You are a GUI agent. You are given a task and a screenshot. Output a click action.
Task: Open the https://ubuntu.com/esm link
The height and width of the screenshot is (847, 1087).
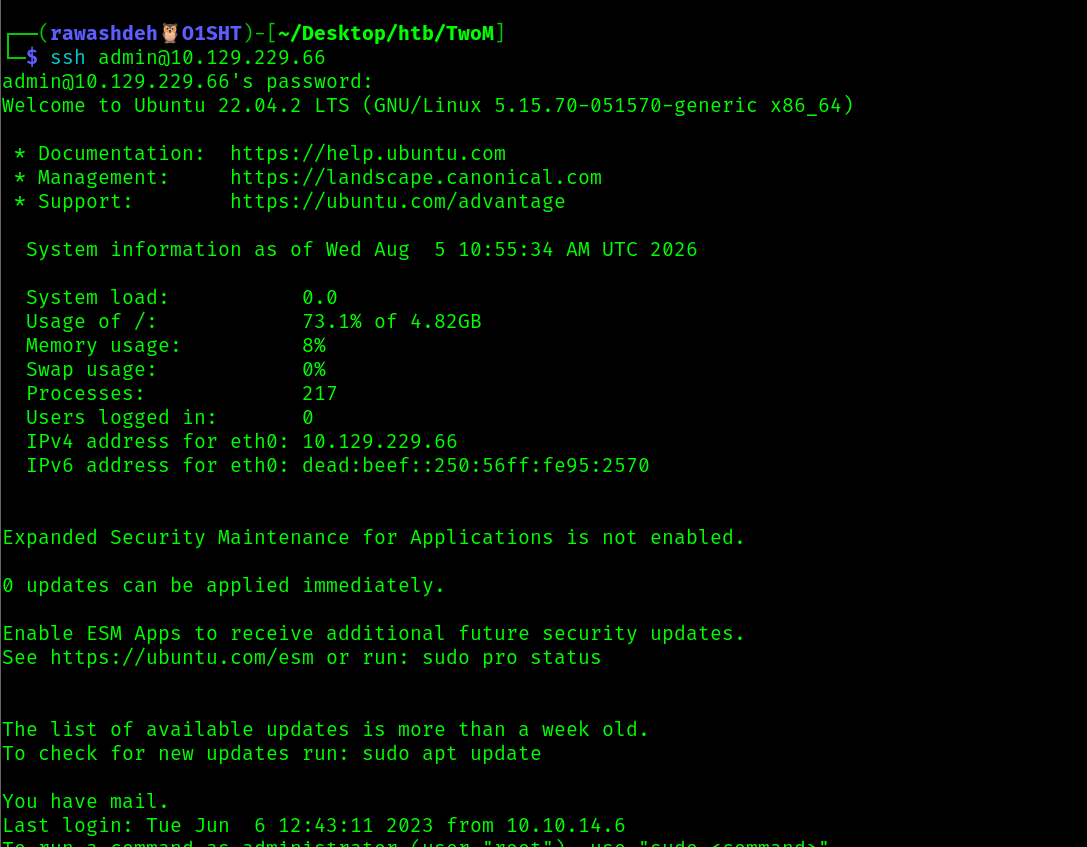pyautogui.click(x=182, y=658)
